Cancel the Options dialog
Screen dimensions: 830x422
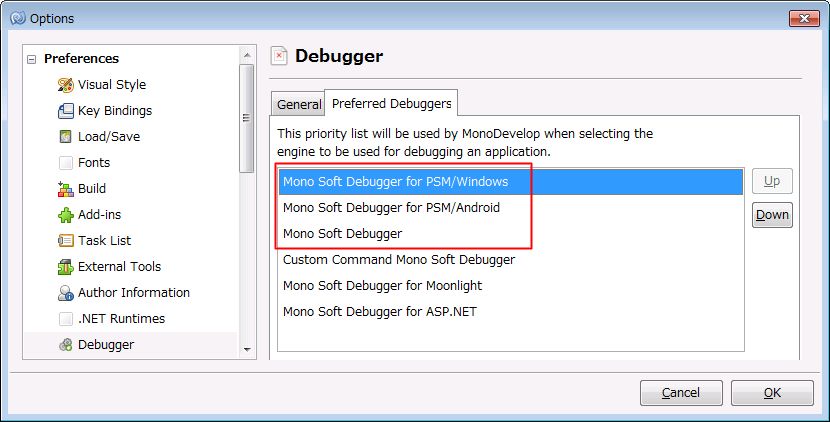pos(681,393)
